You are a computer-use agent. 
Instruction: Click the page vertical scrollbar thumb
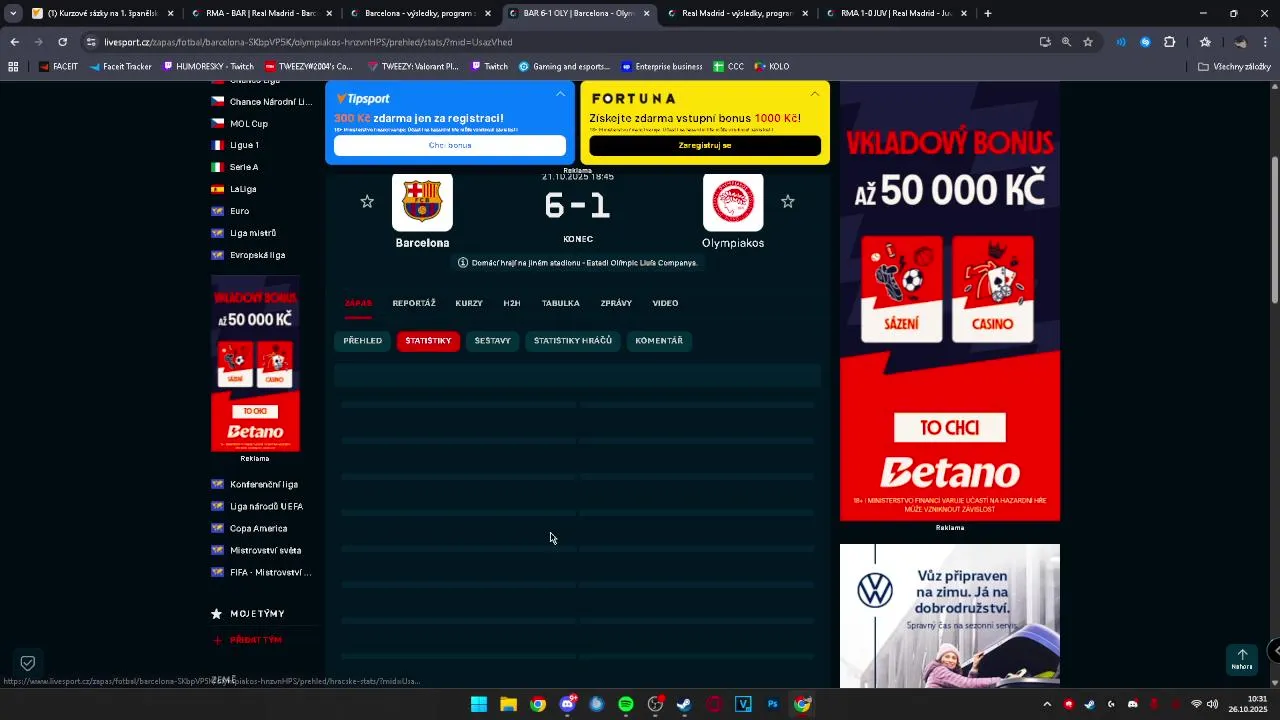tap(1274, 230)
